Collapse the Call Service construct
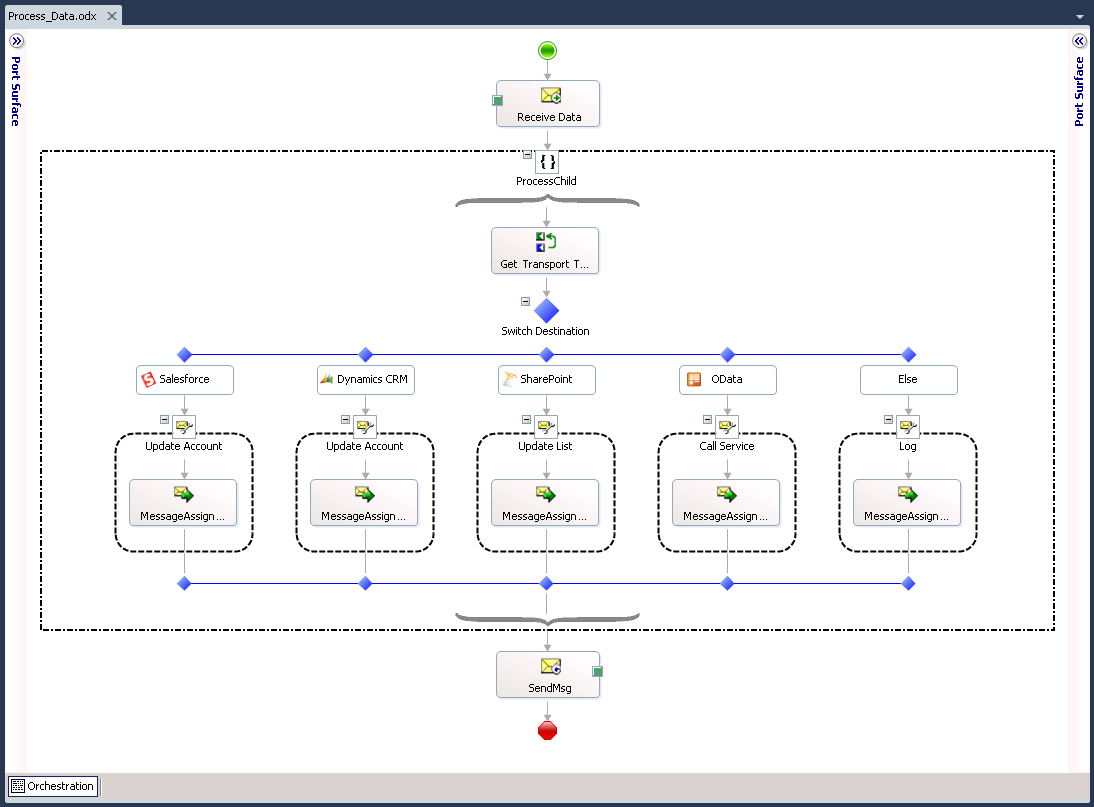The image size is (1094, 807). click(707, 419)
